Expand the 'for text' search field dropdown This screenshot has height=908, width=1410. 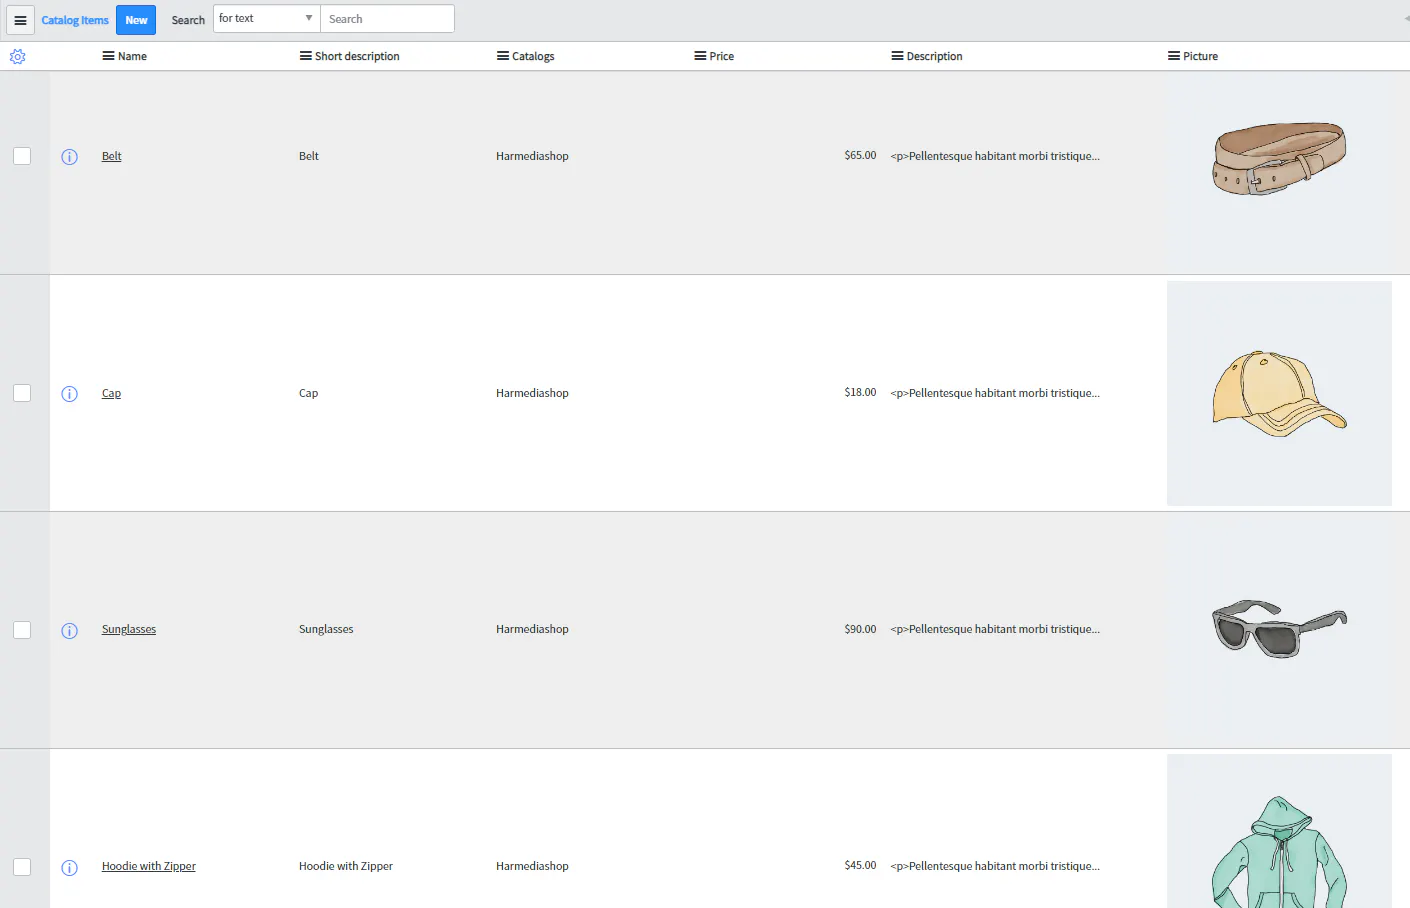tap(266, 19)
